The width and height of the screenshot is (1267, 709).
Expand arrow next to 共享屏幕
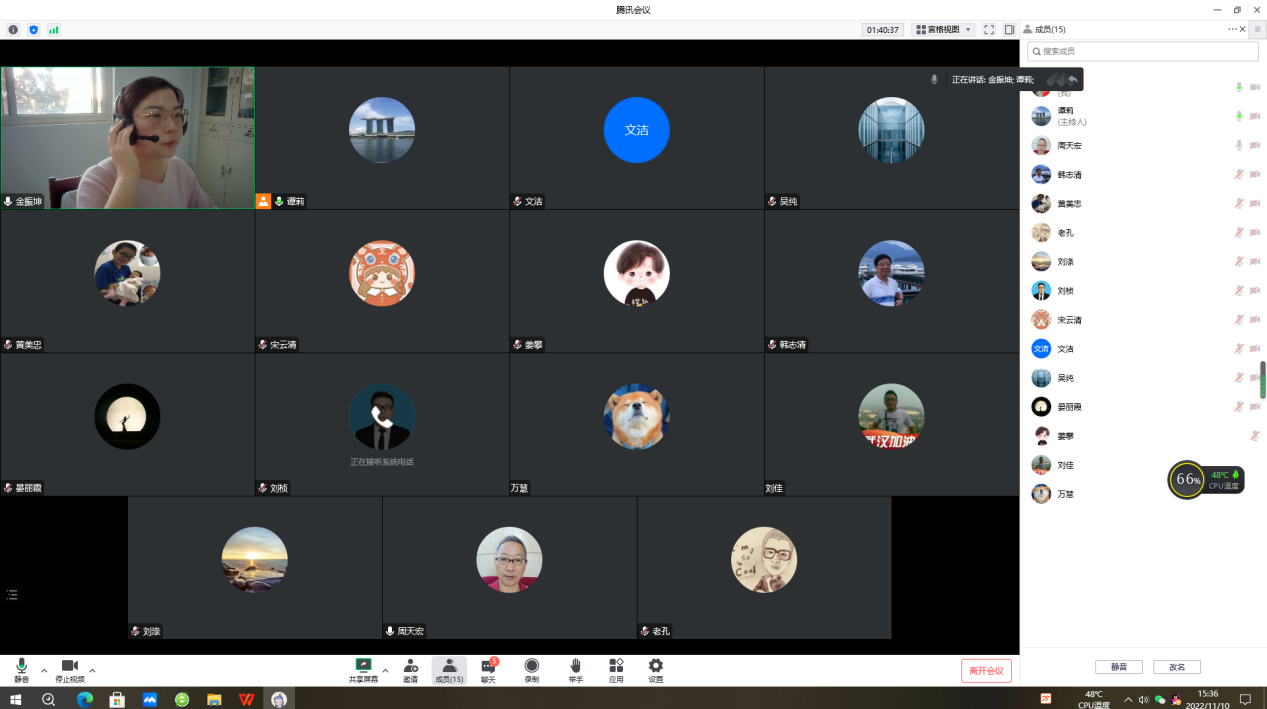click(x=385, y=670)
